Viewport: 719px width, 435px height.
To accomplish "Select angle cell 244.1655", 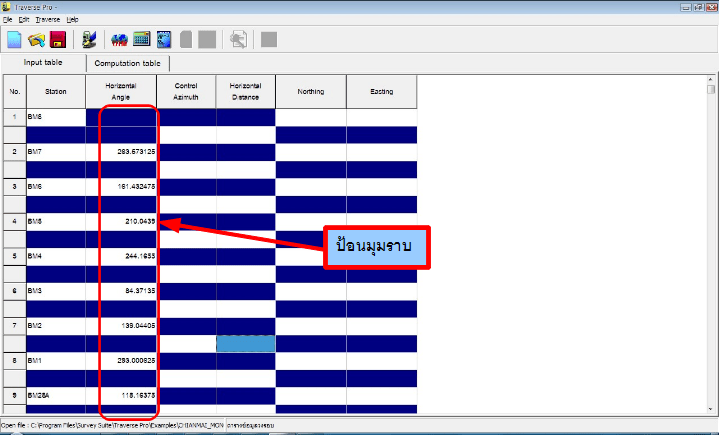I will [x=121, y=256].
